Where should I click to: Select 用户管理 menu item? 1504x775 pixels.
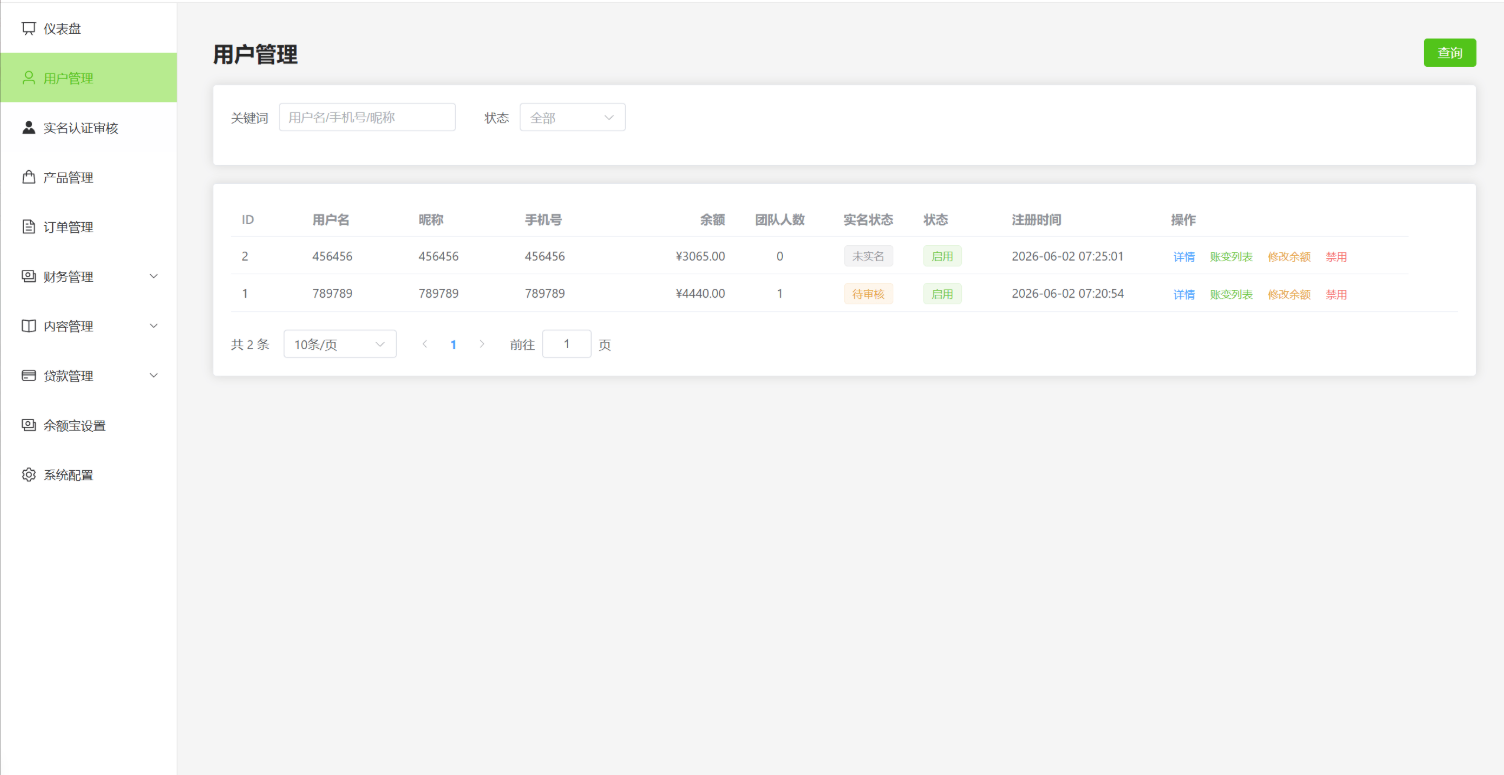(89, 78)
